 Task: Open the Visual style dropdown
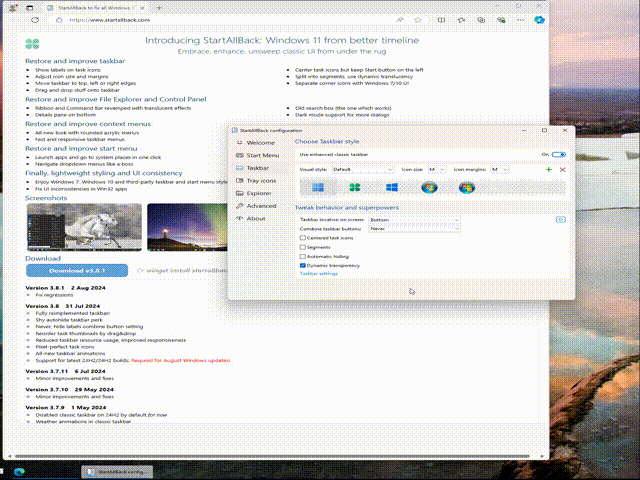363,169
